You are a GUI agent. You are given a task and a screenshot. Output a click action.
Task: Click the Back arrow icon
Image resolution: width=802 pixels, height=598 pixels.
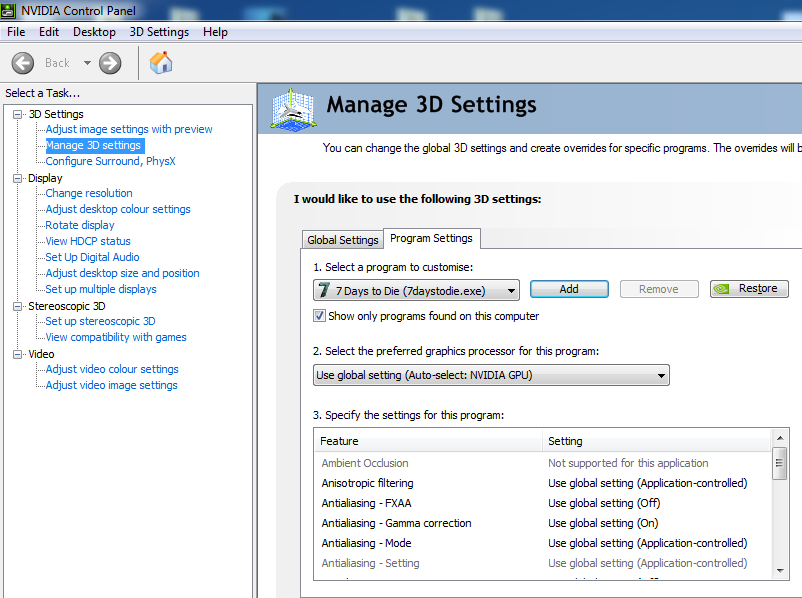(x=23, y=63)
